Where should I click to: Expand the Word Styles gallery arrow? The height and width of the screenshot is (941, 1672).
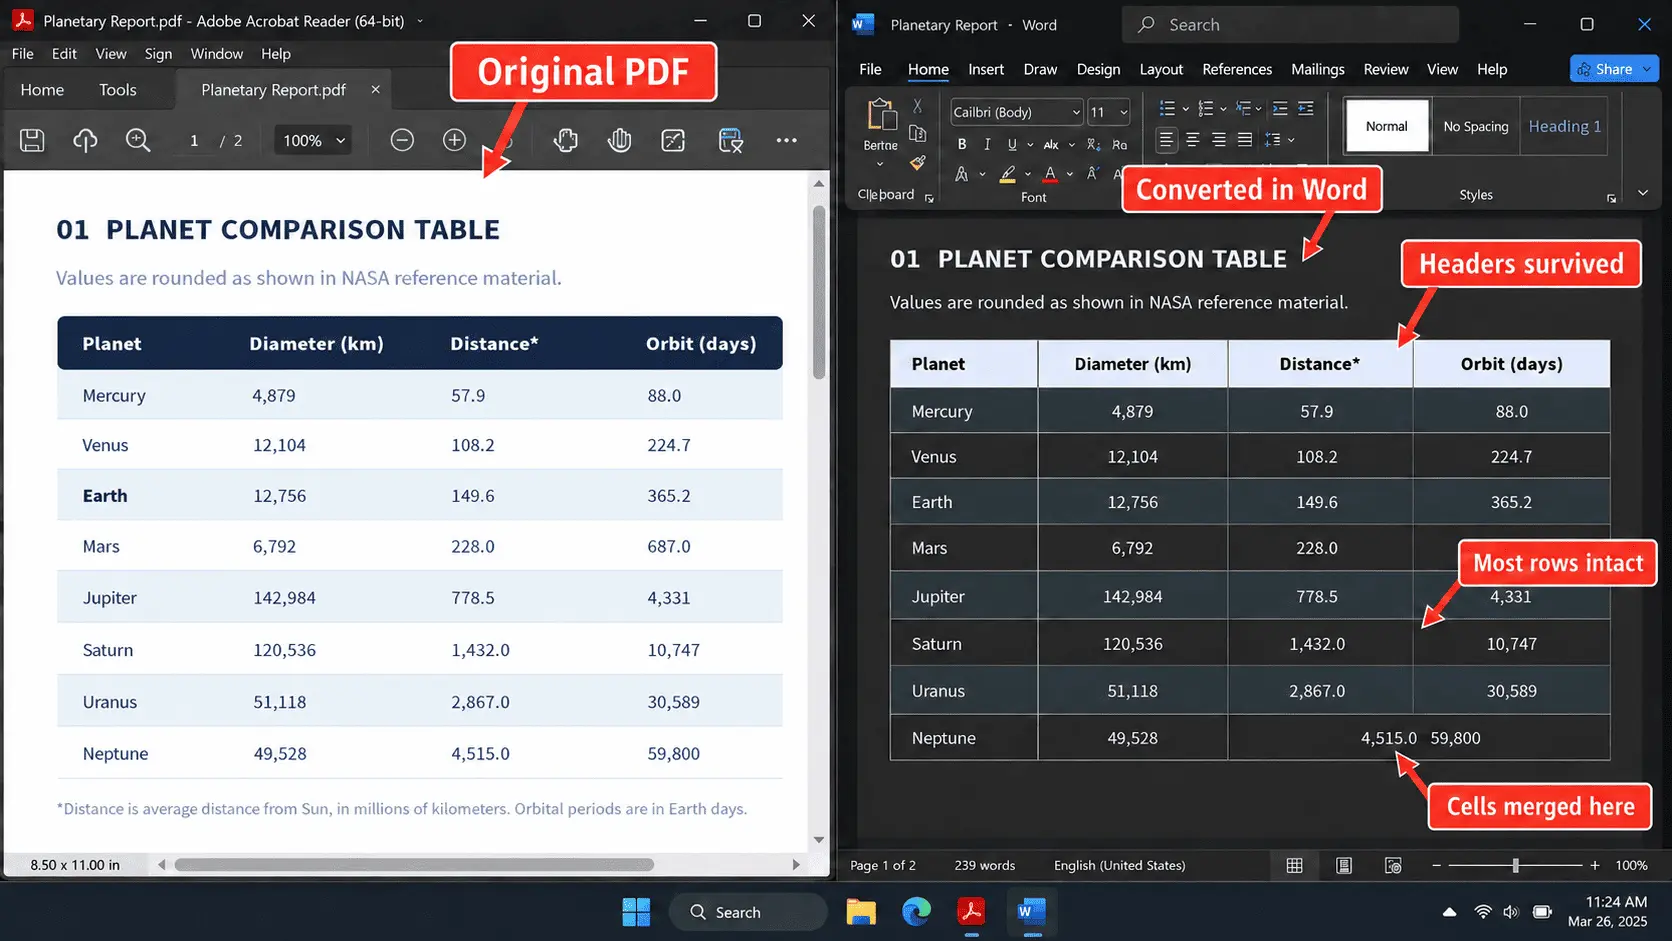tap(1643, 193)
